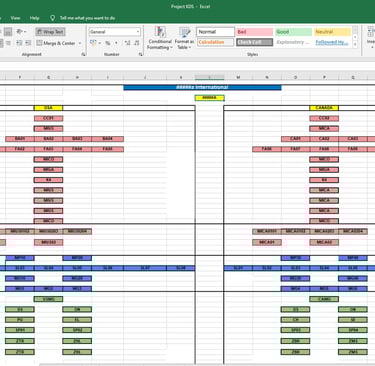Open the Help ribbon tab
375x366 pixels.
34,18
